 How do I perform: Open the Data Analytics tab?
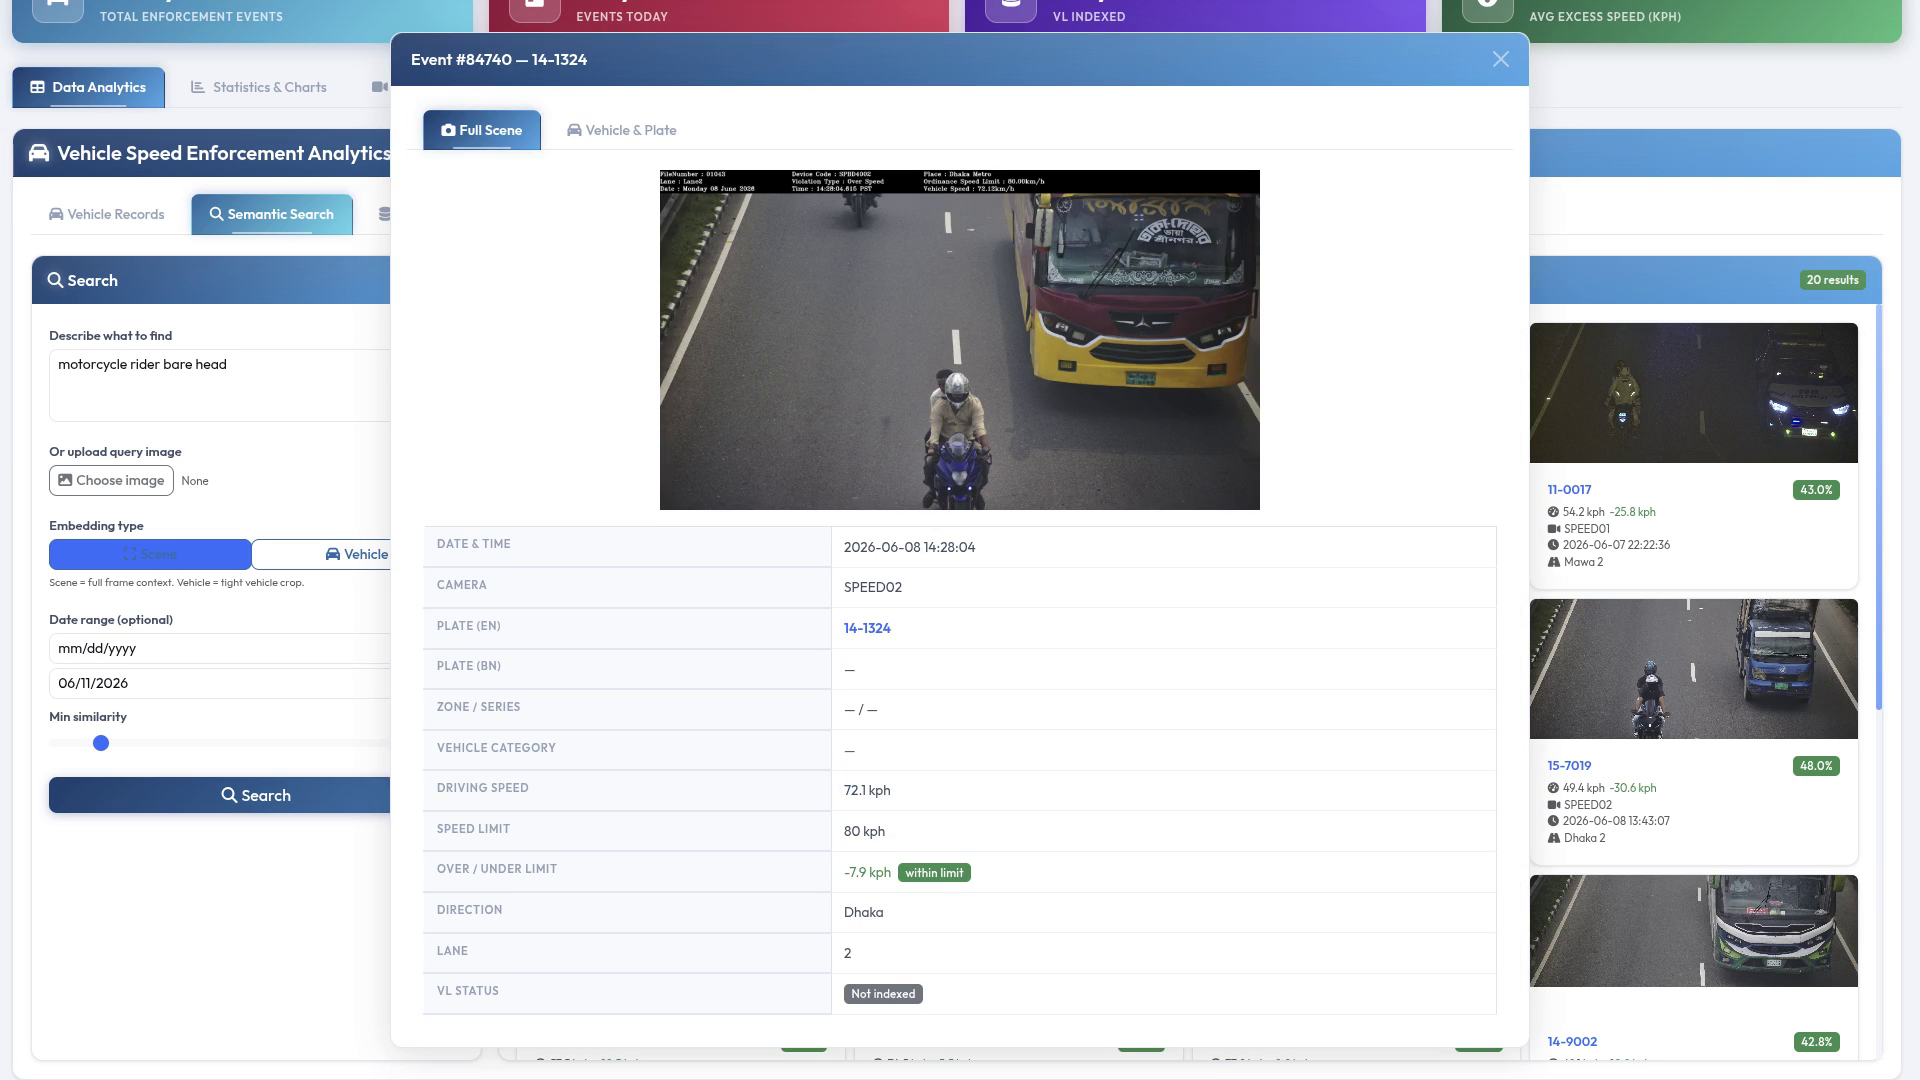point(89,87)
